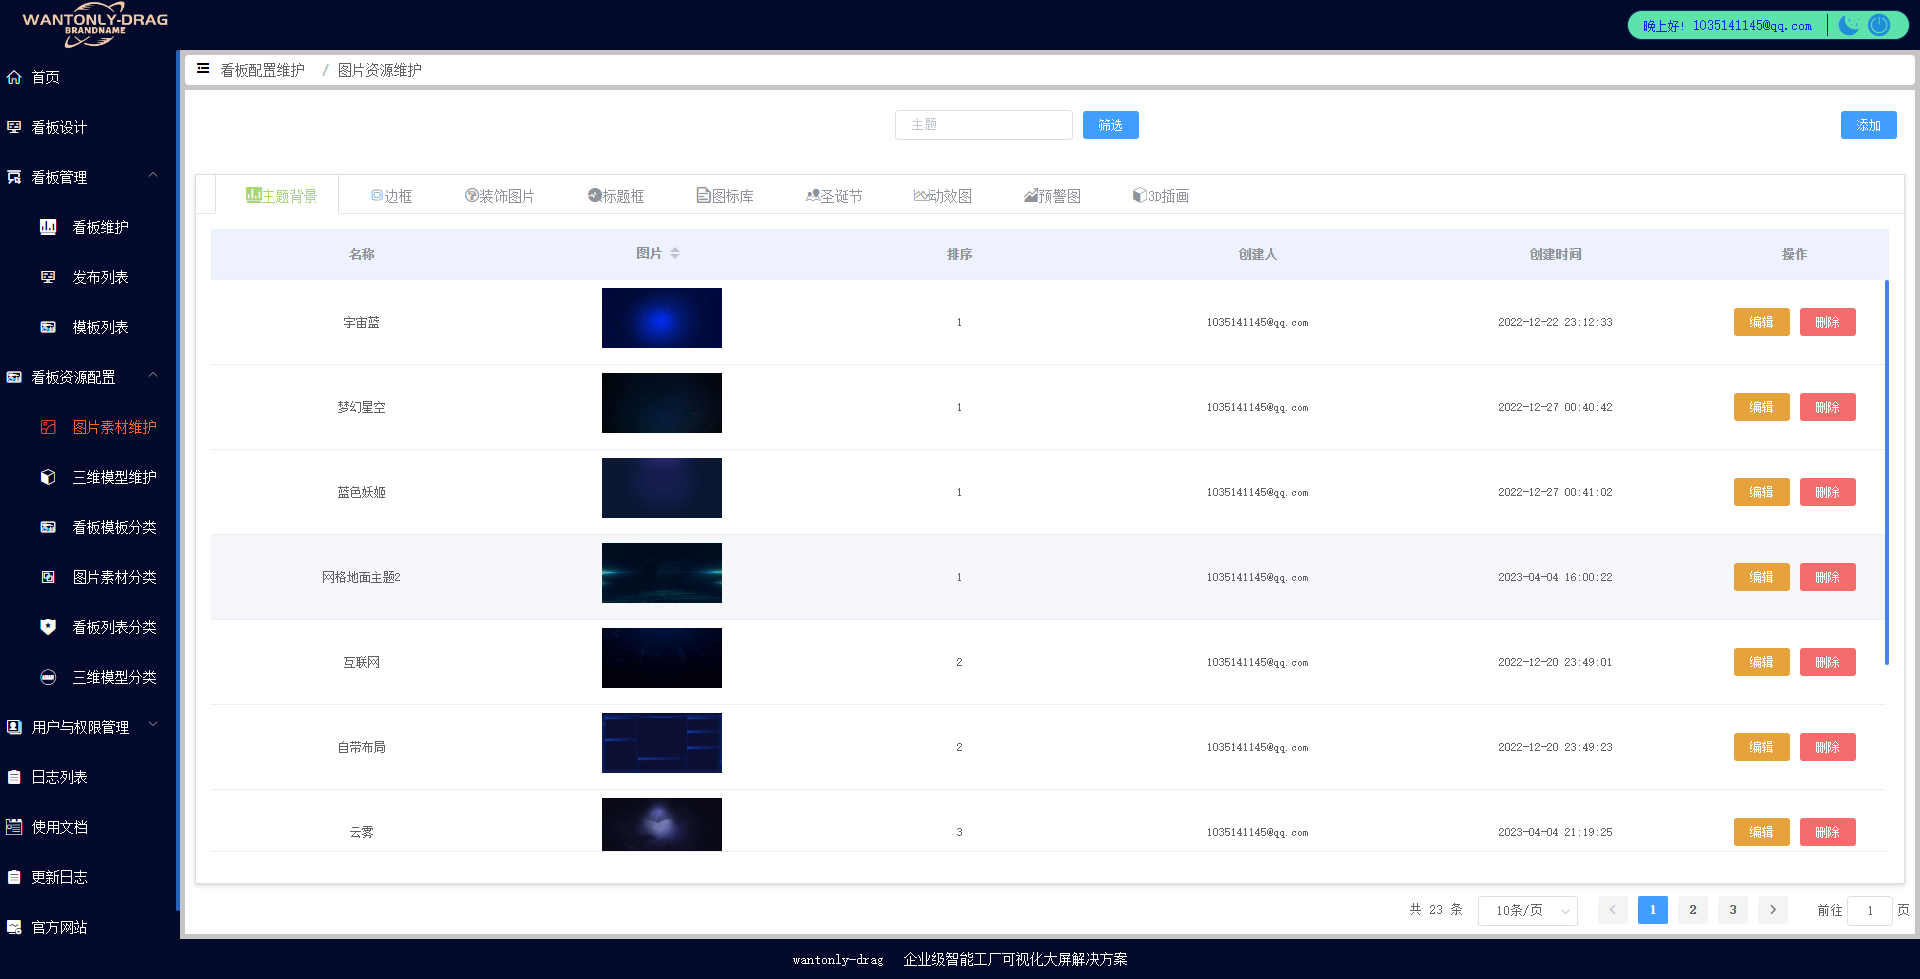Click the 官方网站 icon
Image resolution: width=1920 pixels, height=979 pixels.
pos(14,927)
